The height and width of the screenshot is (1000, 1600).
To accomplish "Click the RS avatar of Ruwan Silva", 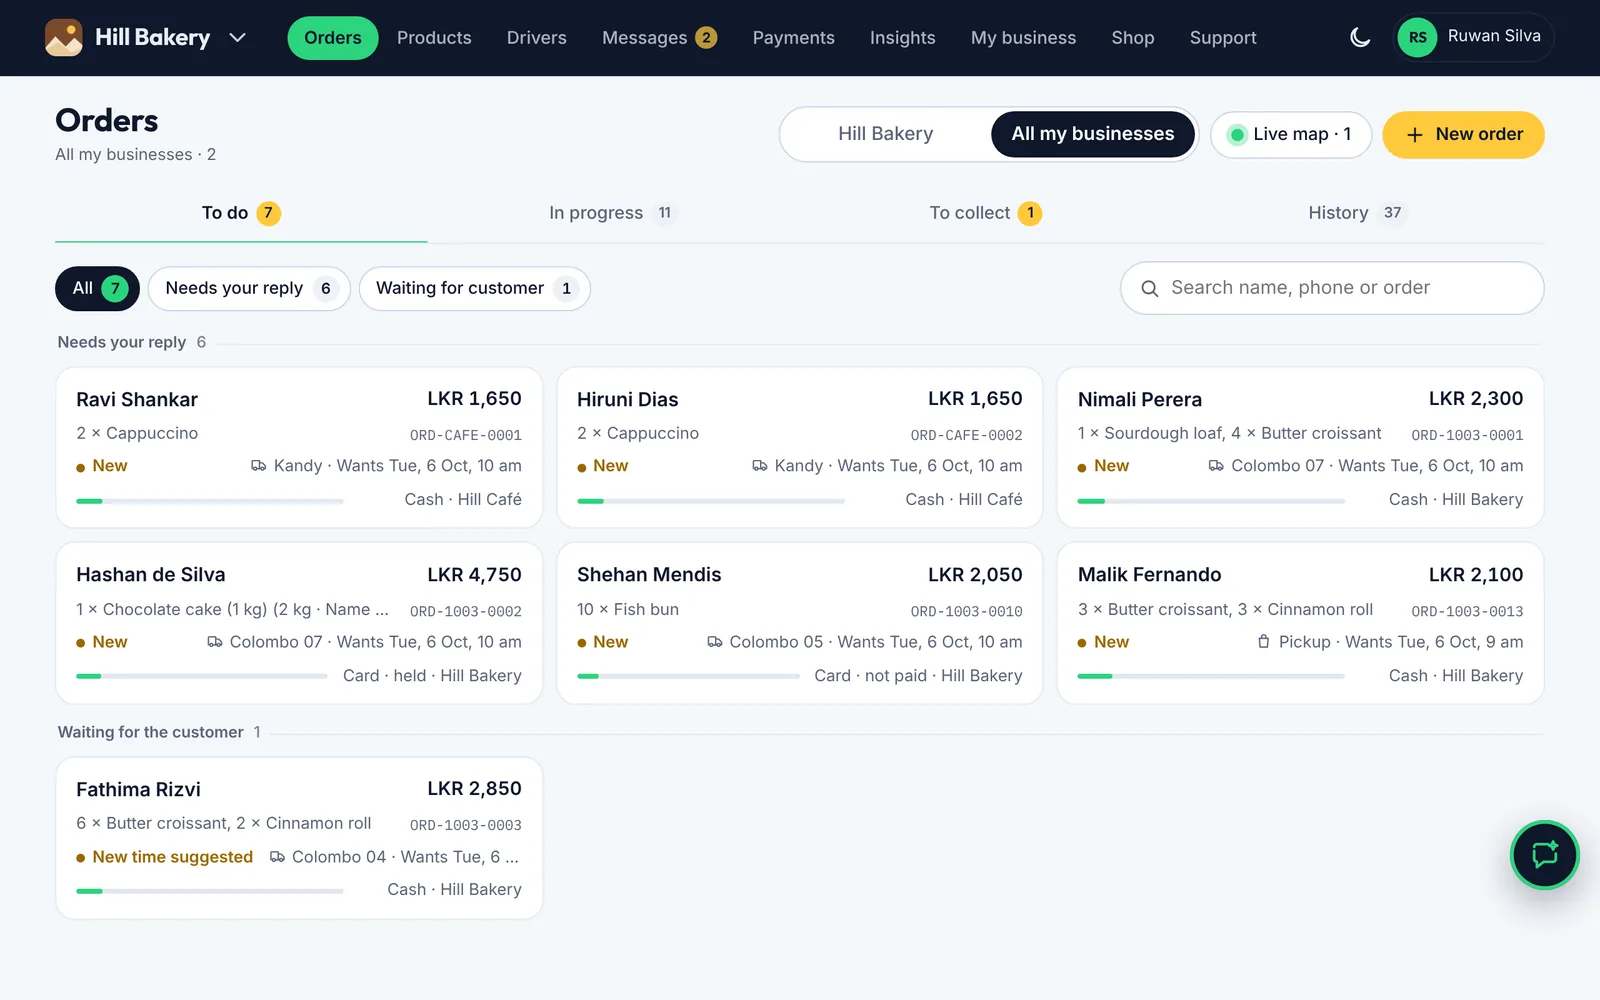I will pos(1417,38).
